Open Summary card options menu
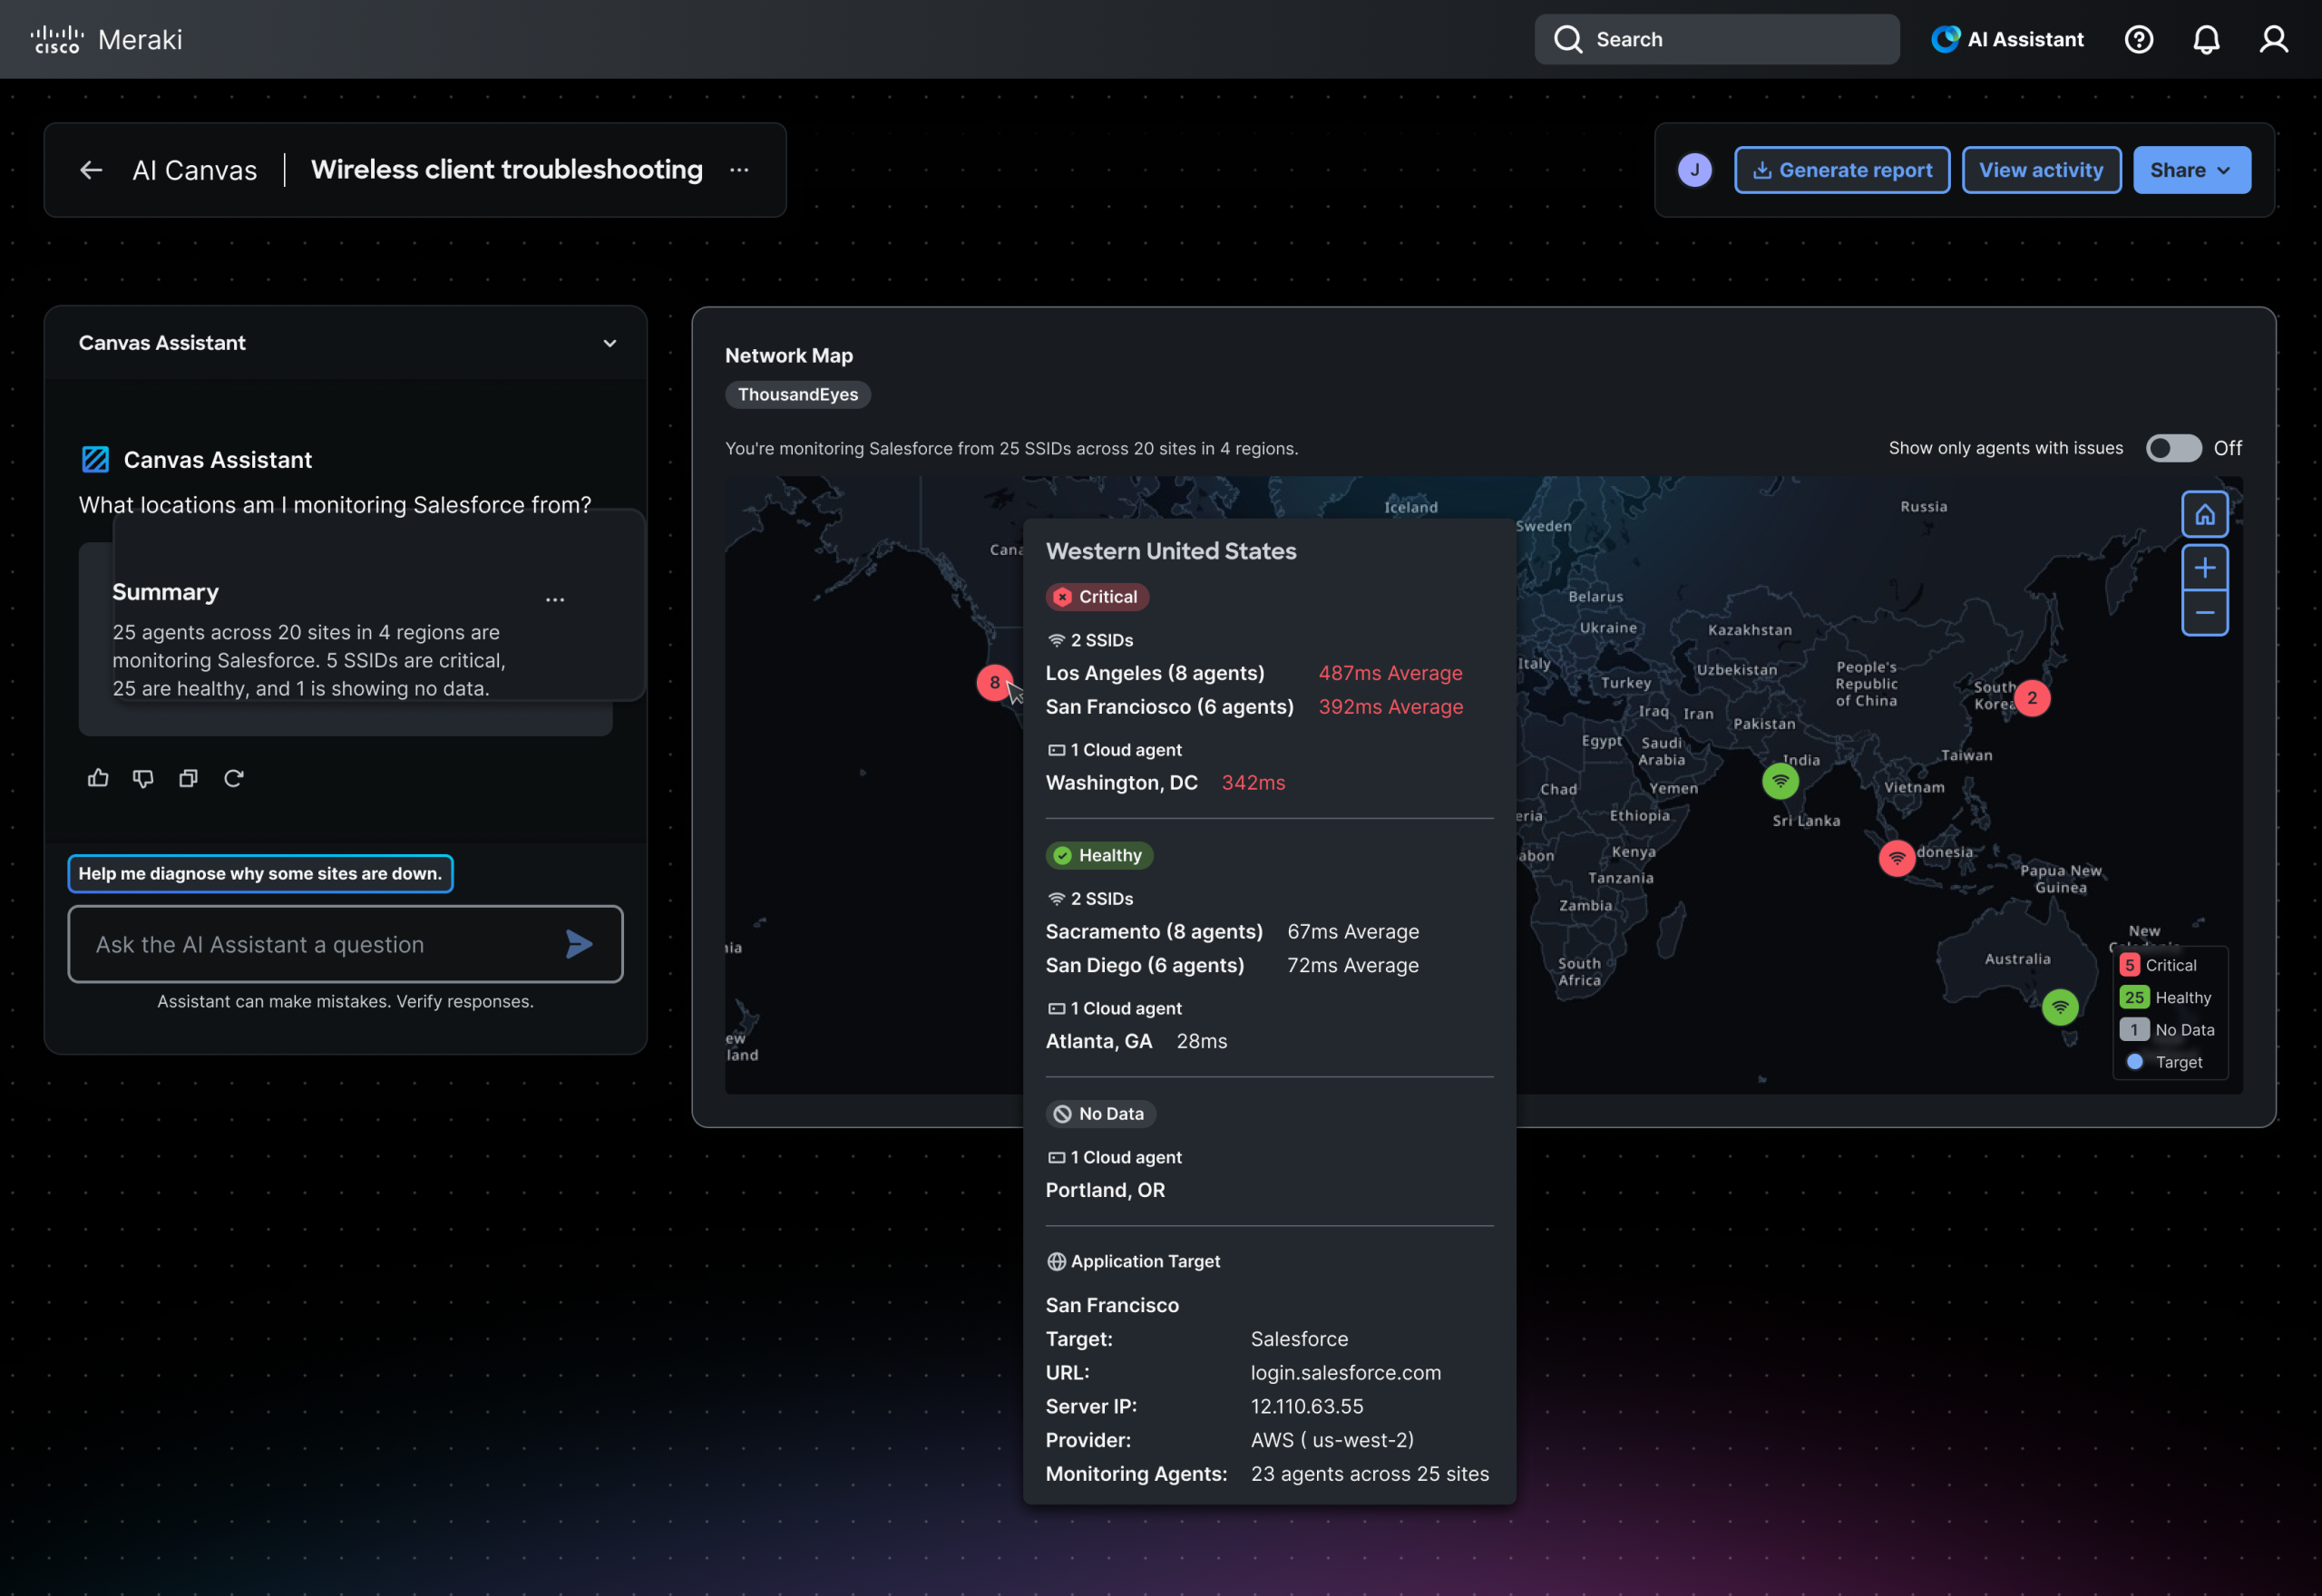The width and height of the screenshot is (2322, 1596). point(555,600)
